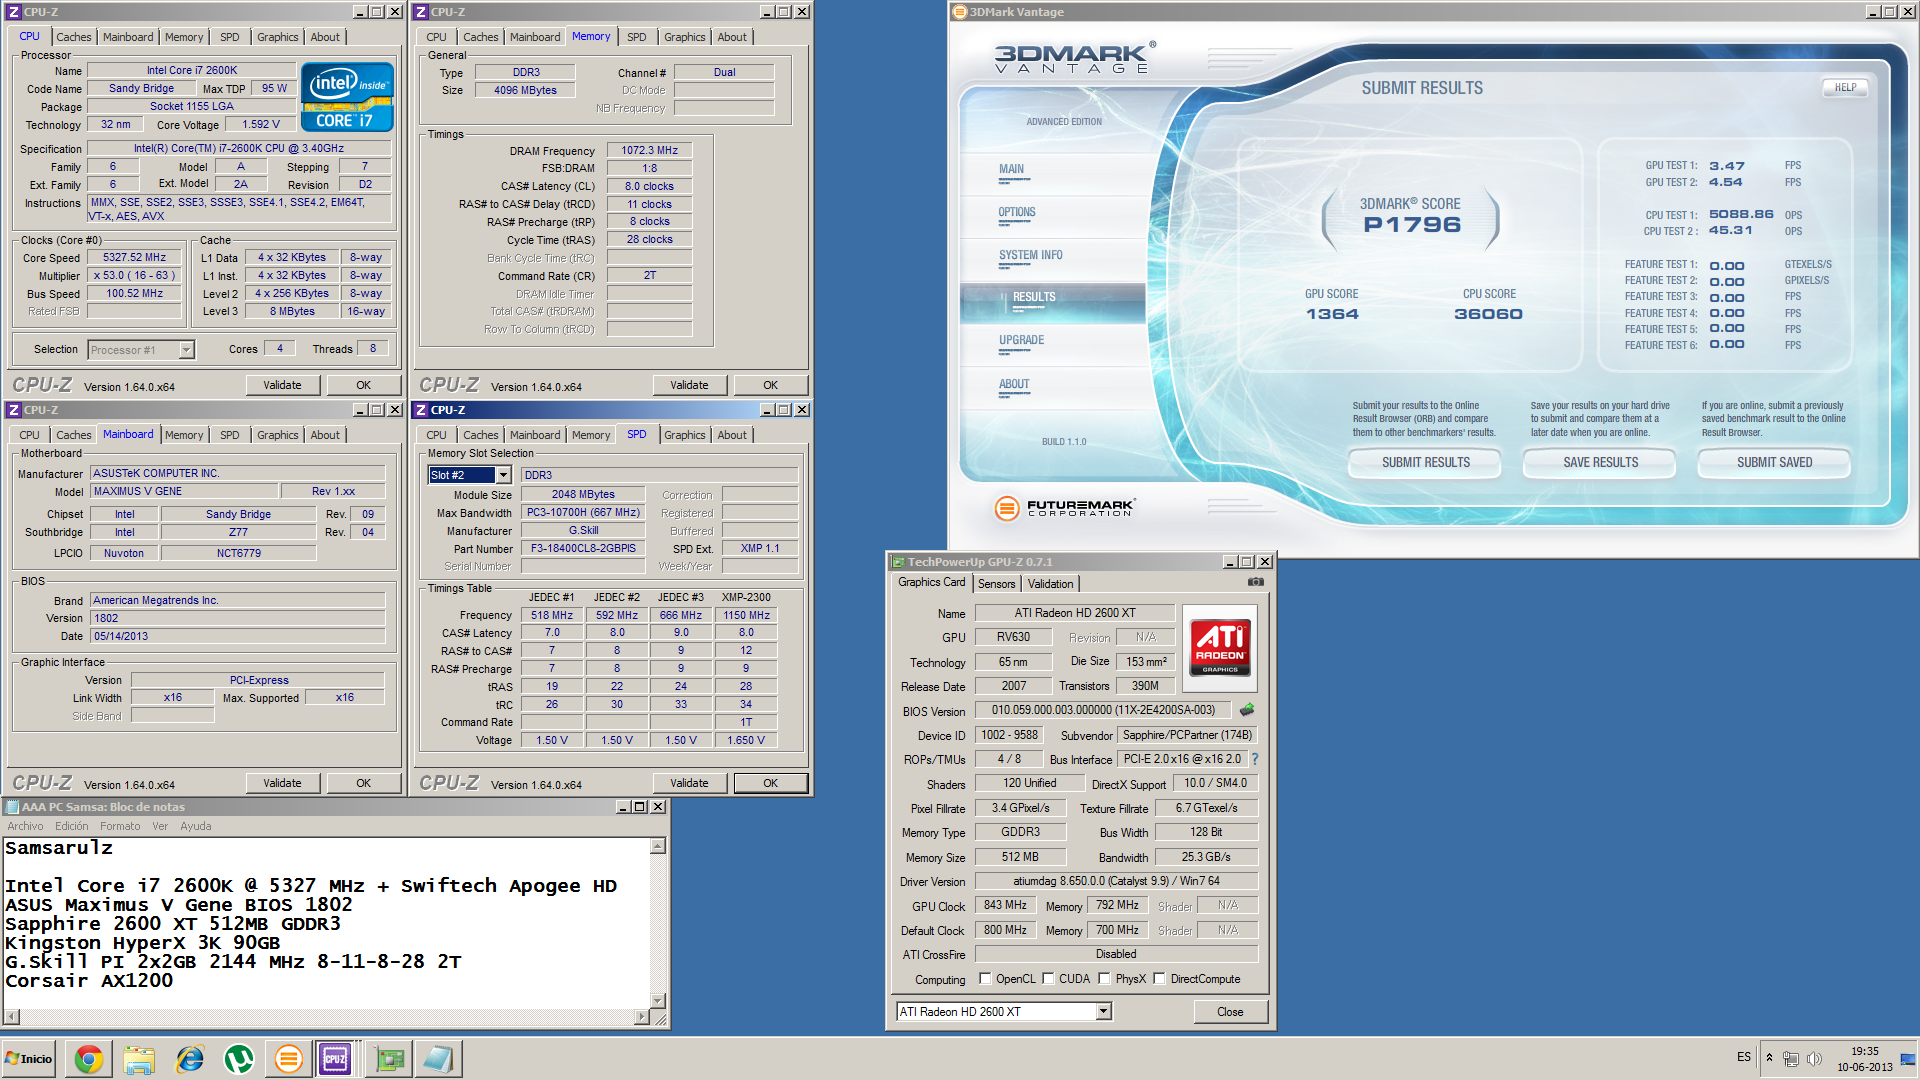1920x1080 pixels.
Task: Click the BIOS save chip icon in GPU-Z
Action: (x=1247, y=710)
